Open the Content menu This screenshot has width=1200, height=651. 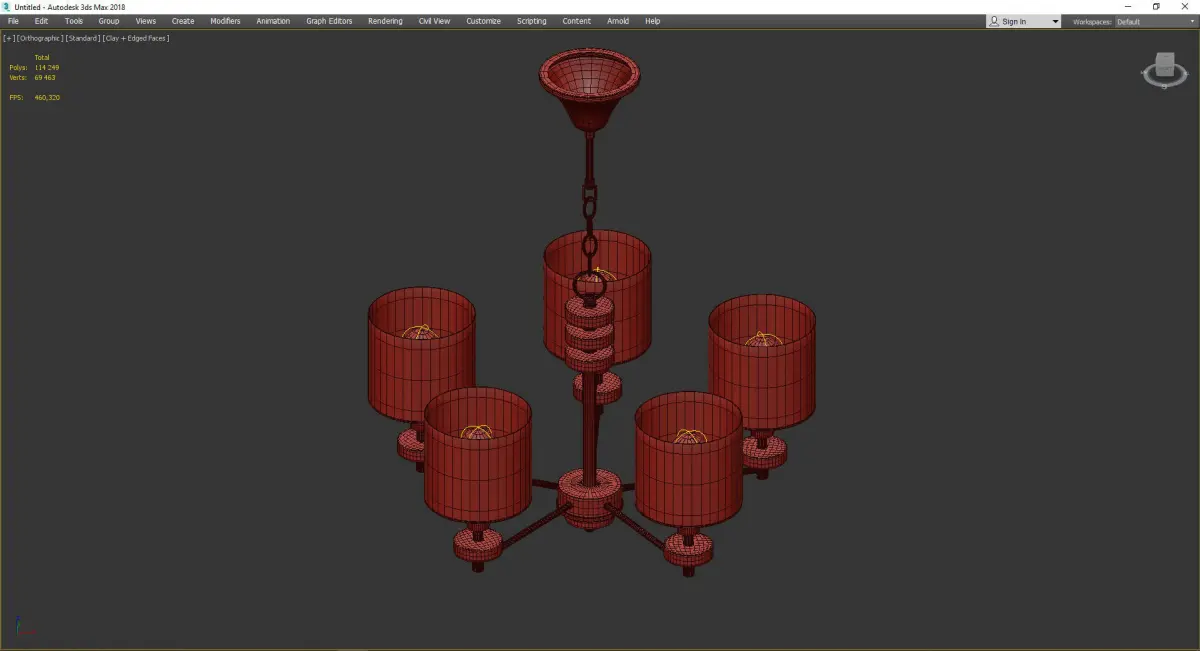click(x=576, y=21)
